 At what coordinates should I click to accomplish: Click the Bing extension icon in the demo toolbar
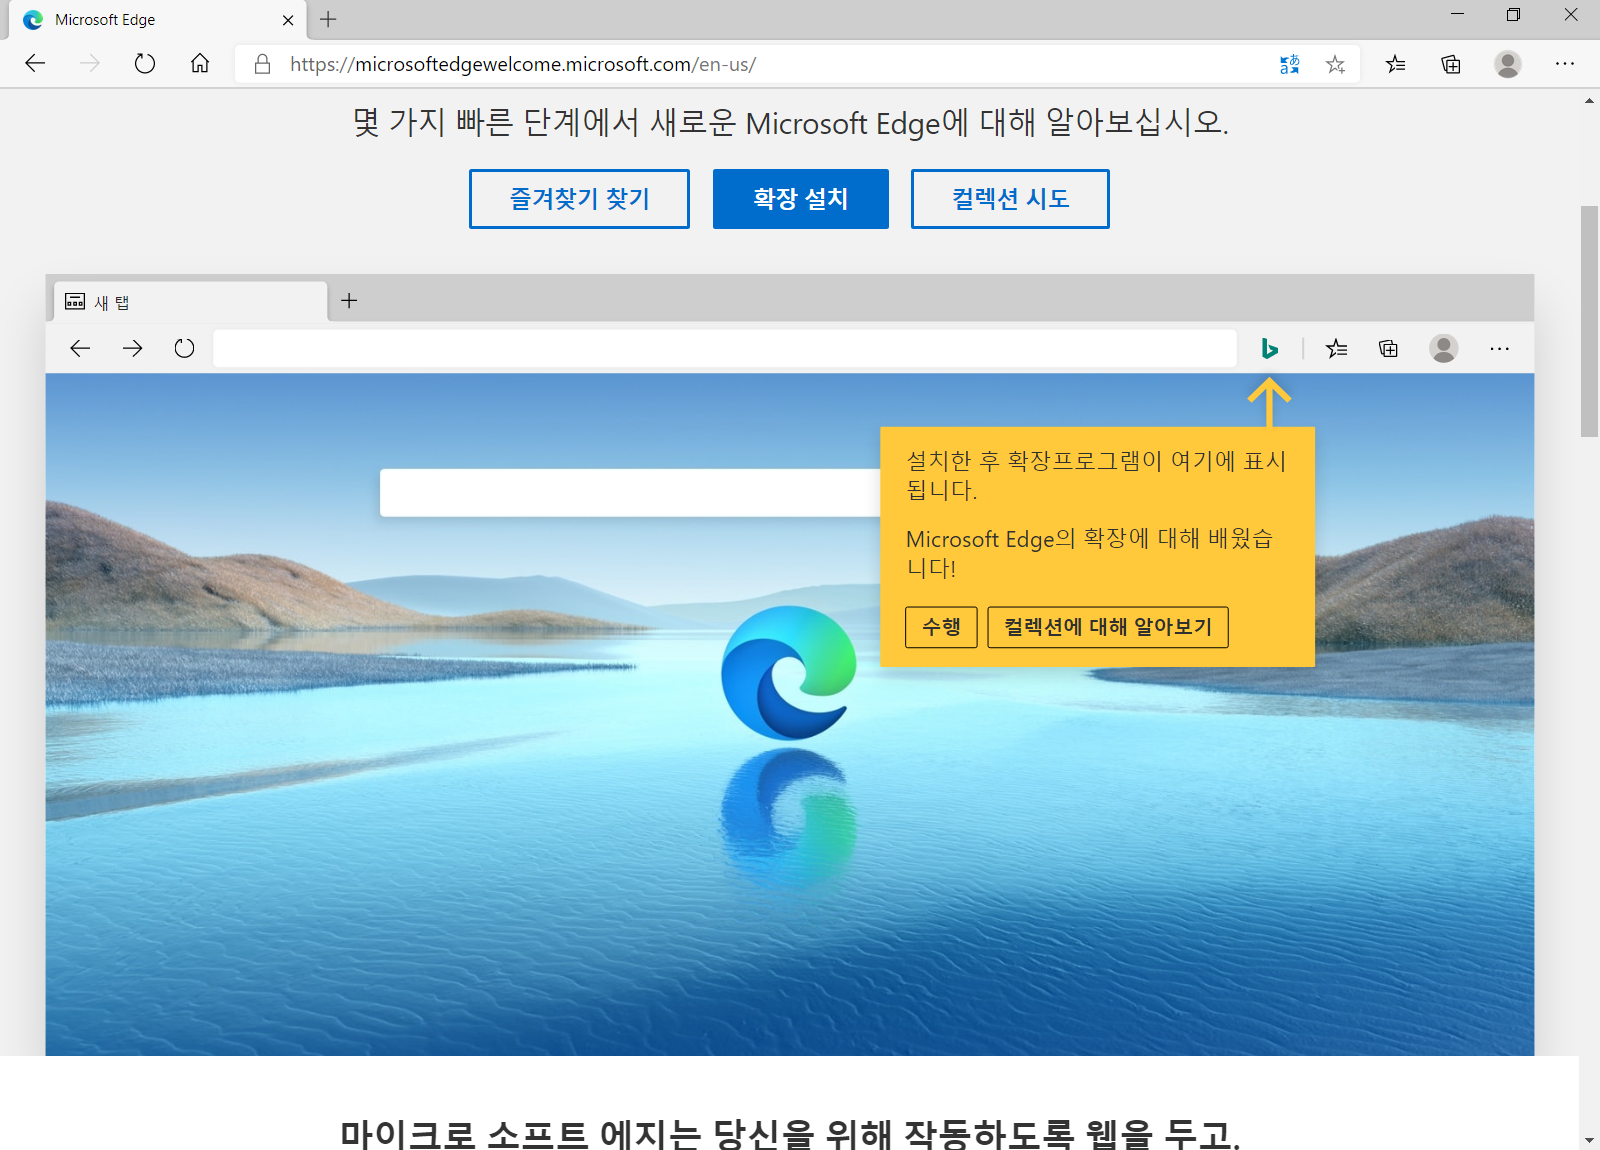[x=1270, y=348]
